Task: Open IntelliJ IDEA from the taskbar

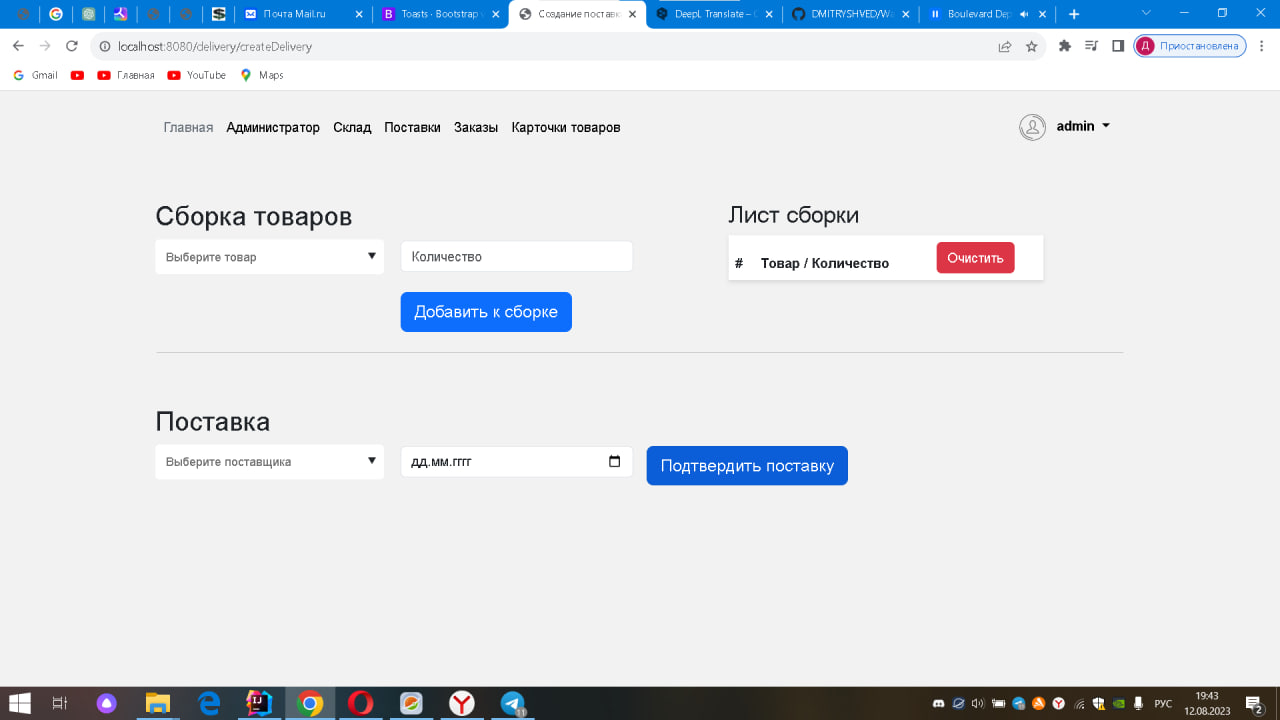Action: pos(260,703)
